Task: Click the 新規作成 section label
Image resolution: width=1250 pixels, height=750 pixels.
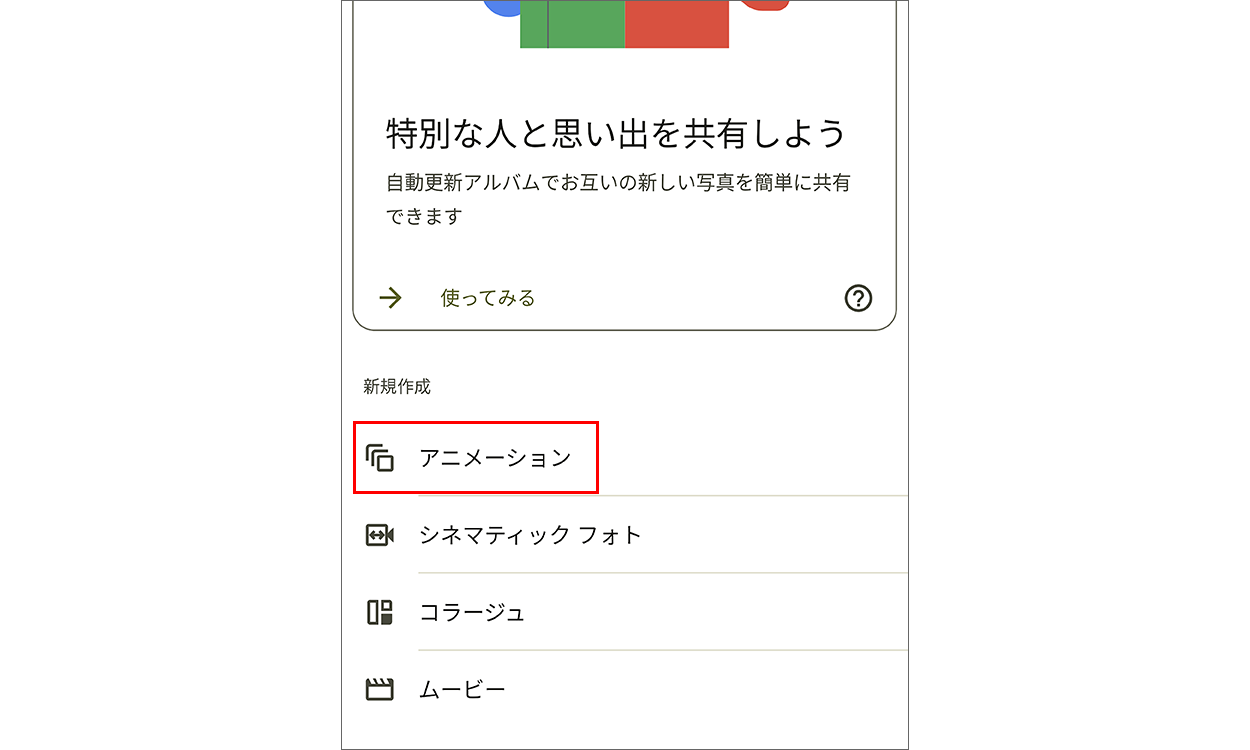Action: (x=397, y=386)
